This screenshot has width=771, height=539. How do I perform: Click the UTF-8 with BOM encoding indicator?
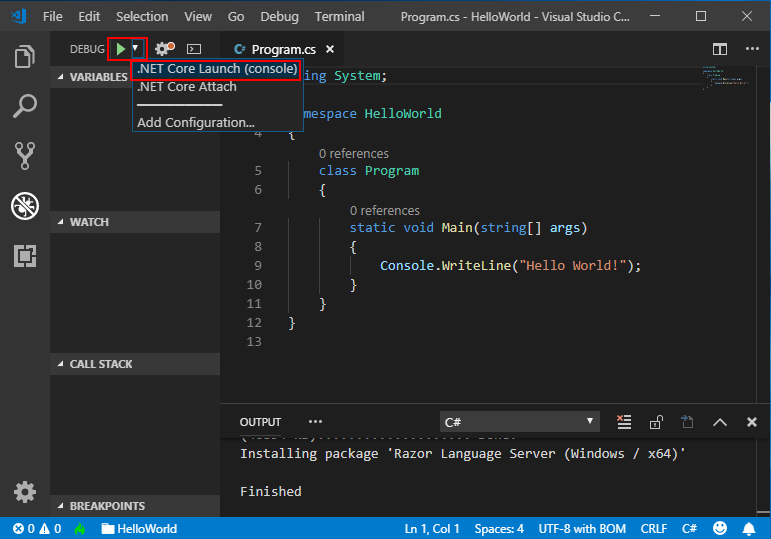point(582,529)
